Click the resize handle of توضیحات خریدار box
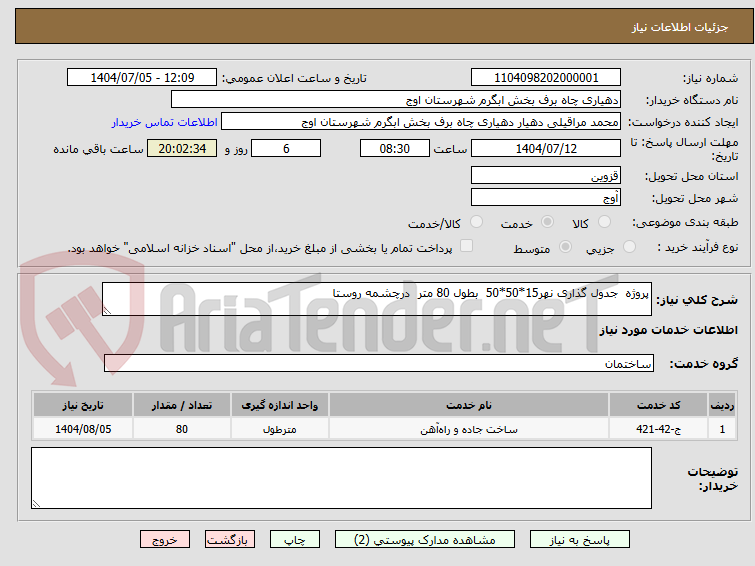 36,504
